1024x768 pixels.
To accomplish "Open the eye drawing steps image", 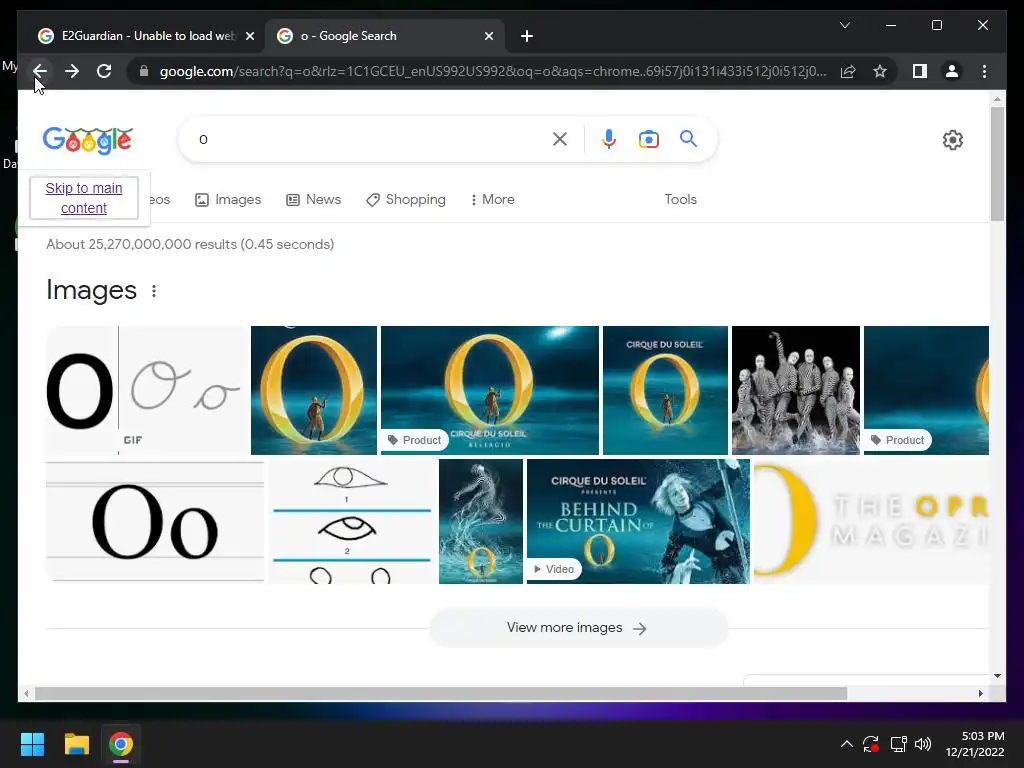I will (351, 521).
